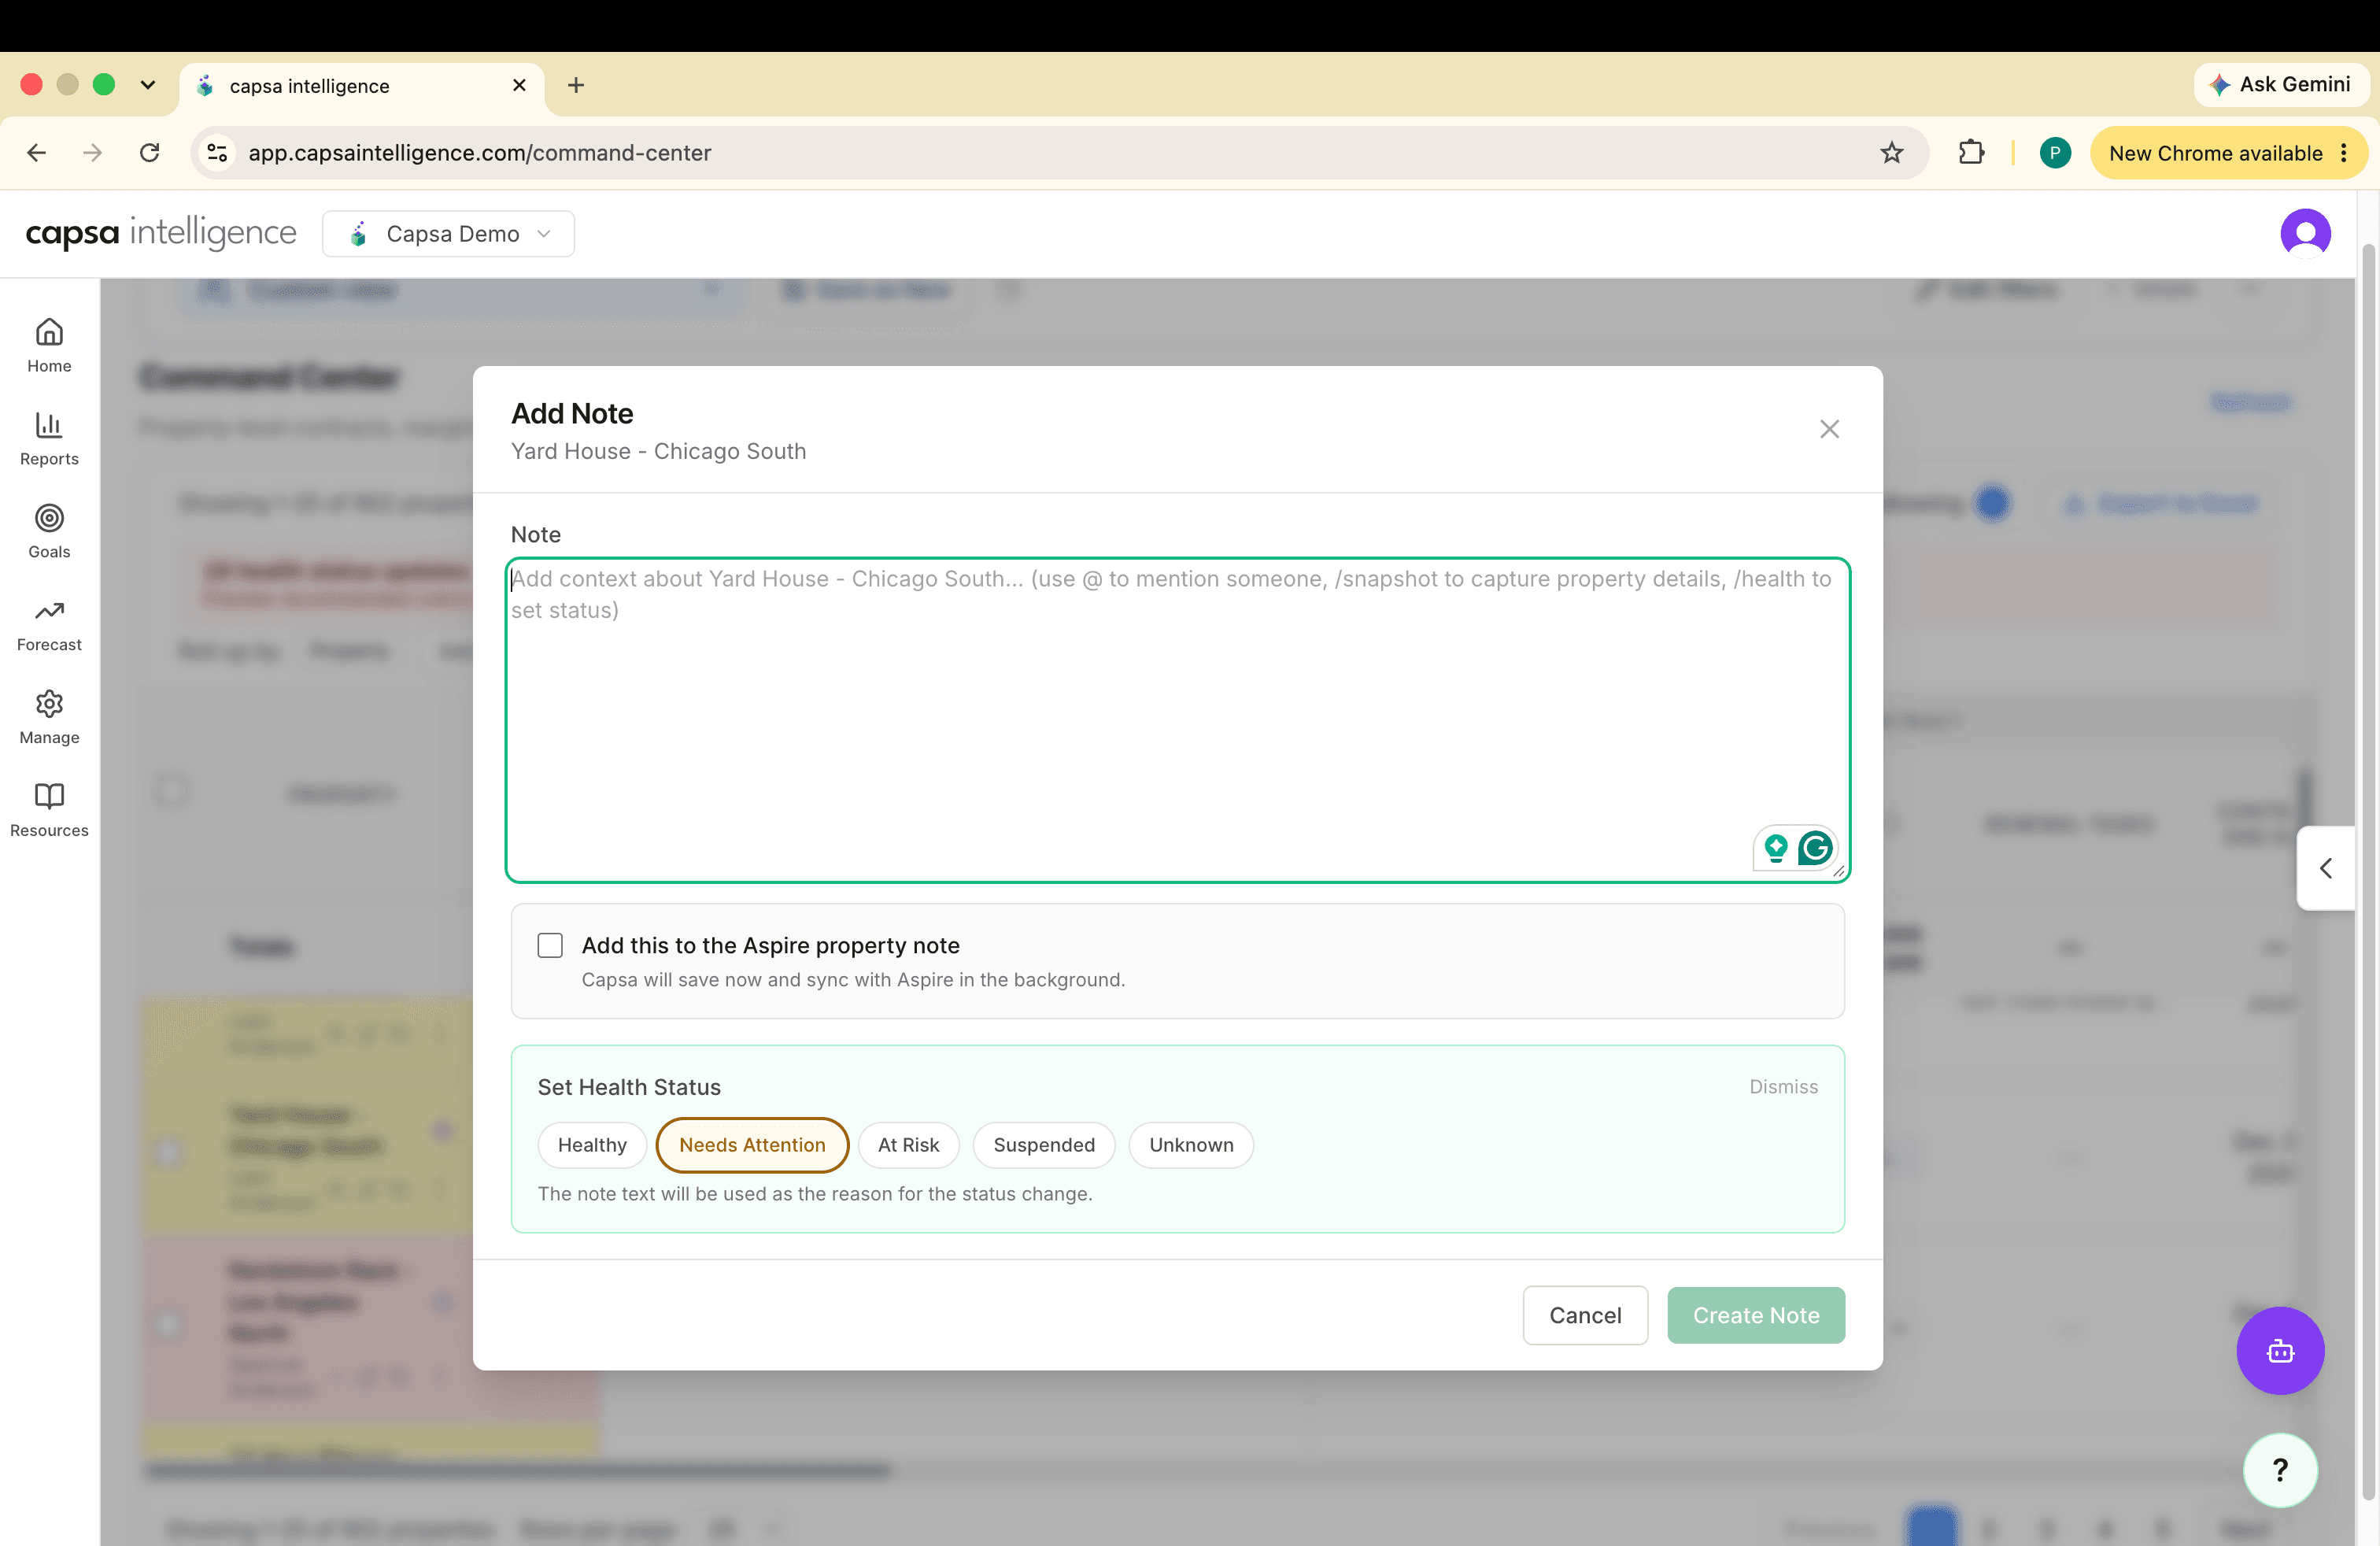Open the Chrome tab search dropdown arrow
2380x1546 pixels.
148,85
